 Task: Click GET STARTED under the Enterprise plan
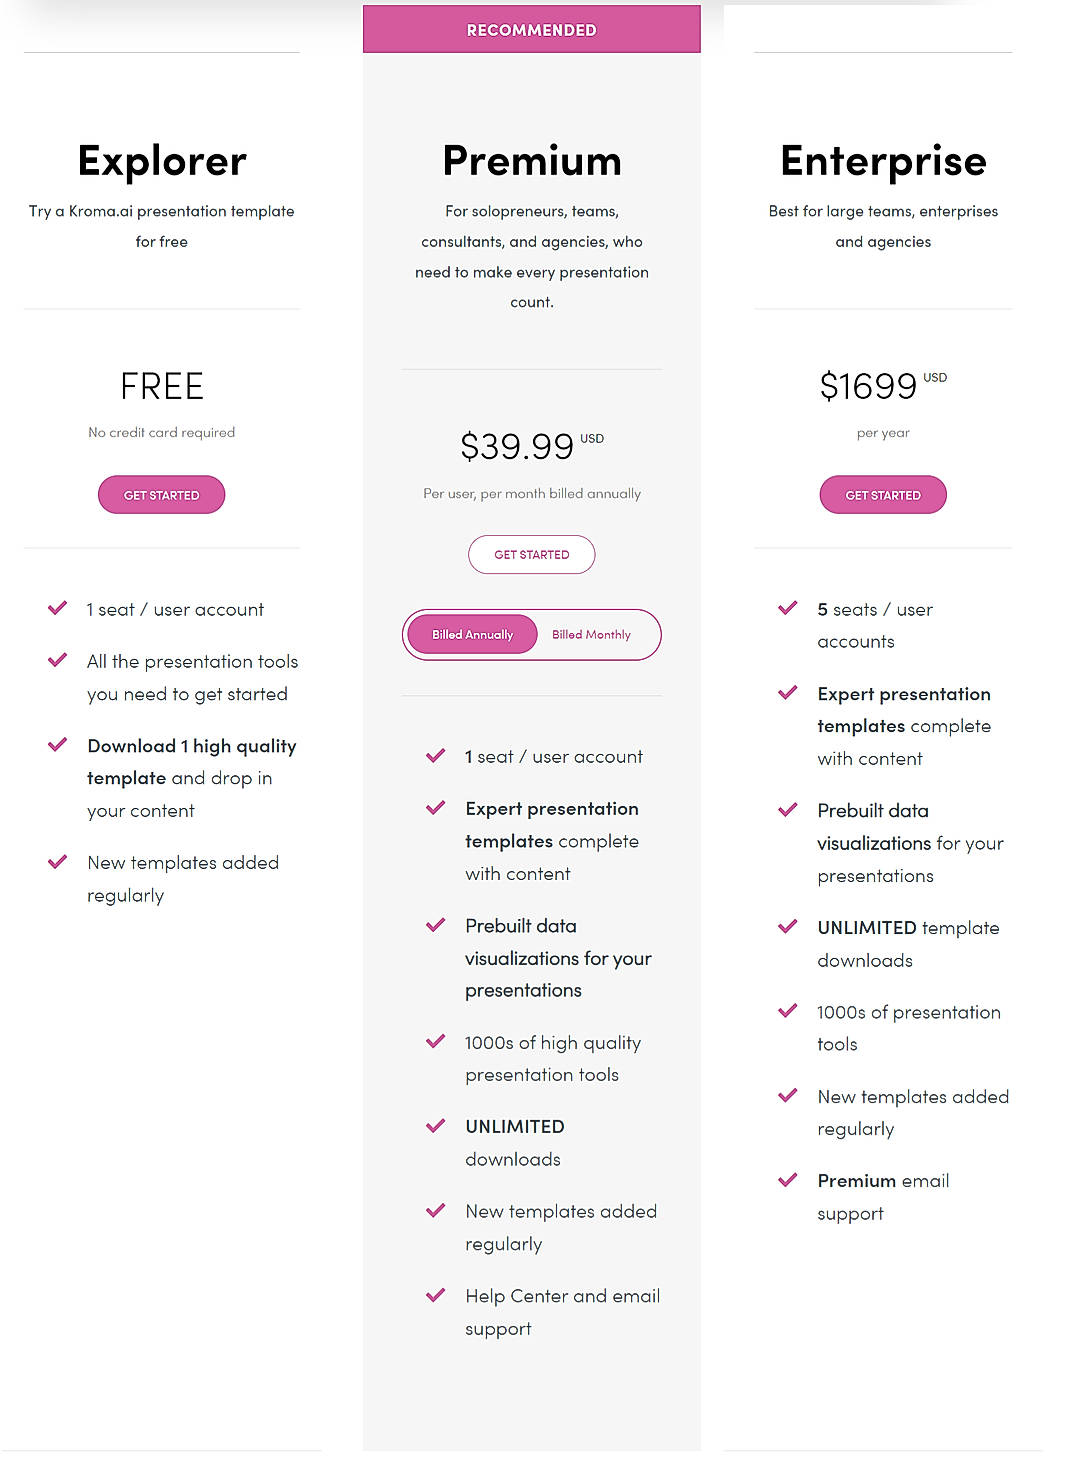[x=882, y=494]
